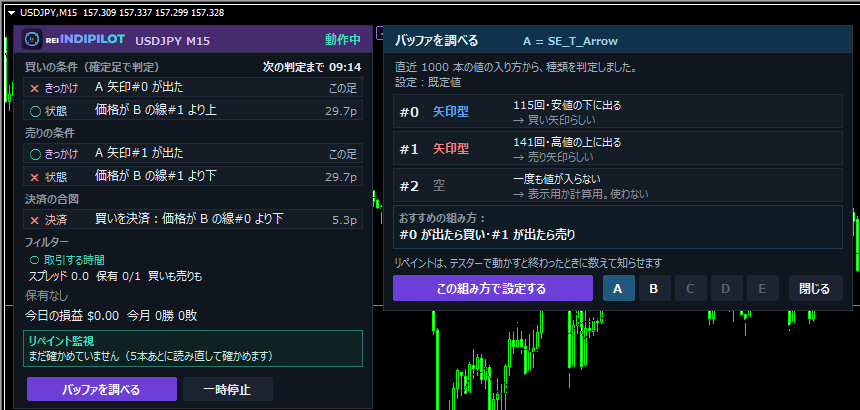This screenshot has width=860, height=410.
Task: Open the USDJPY,M15 chart title dropdown arrow
Action: 12,13
